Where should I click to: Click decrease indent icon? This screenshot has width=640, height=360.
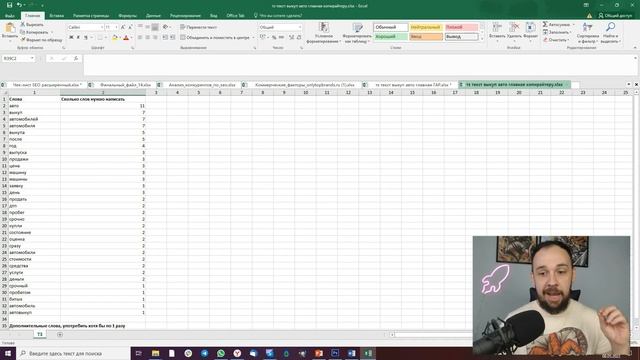point(165,37)
